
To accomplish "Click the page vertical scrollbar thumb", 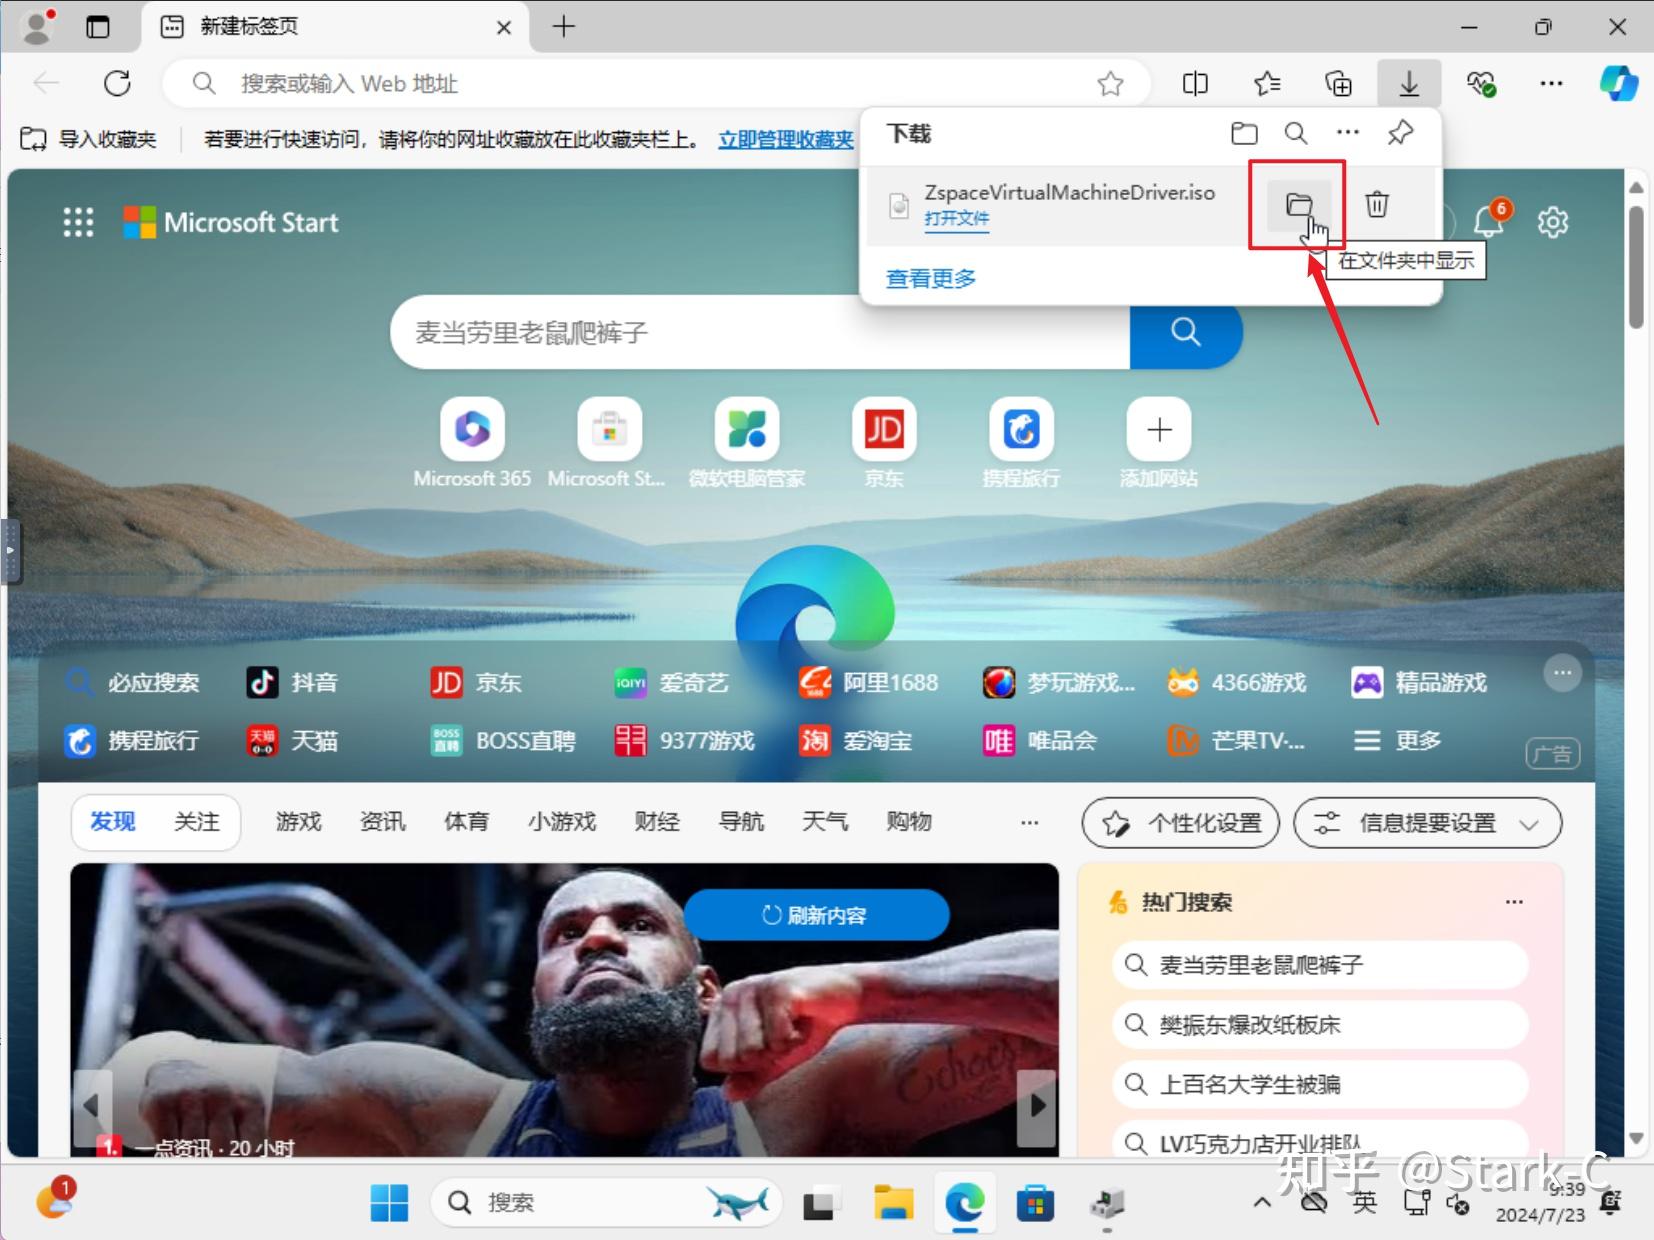I will [x=1636, y=266].
